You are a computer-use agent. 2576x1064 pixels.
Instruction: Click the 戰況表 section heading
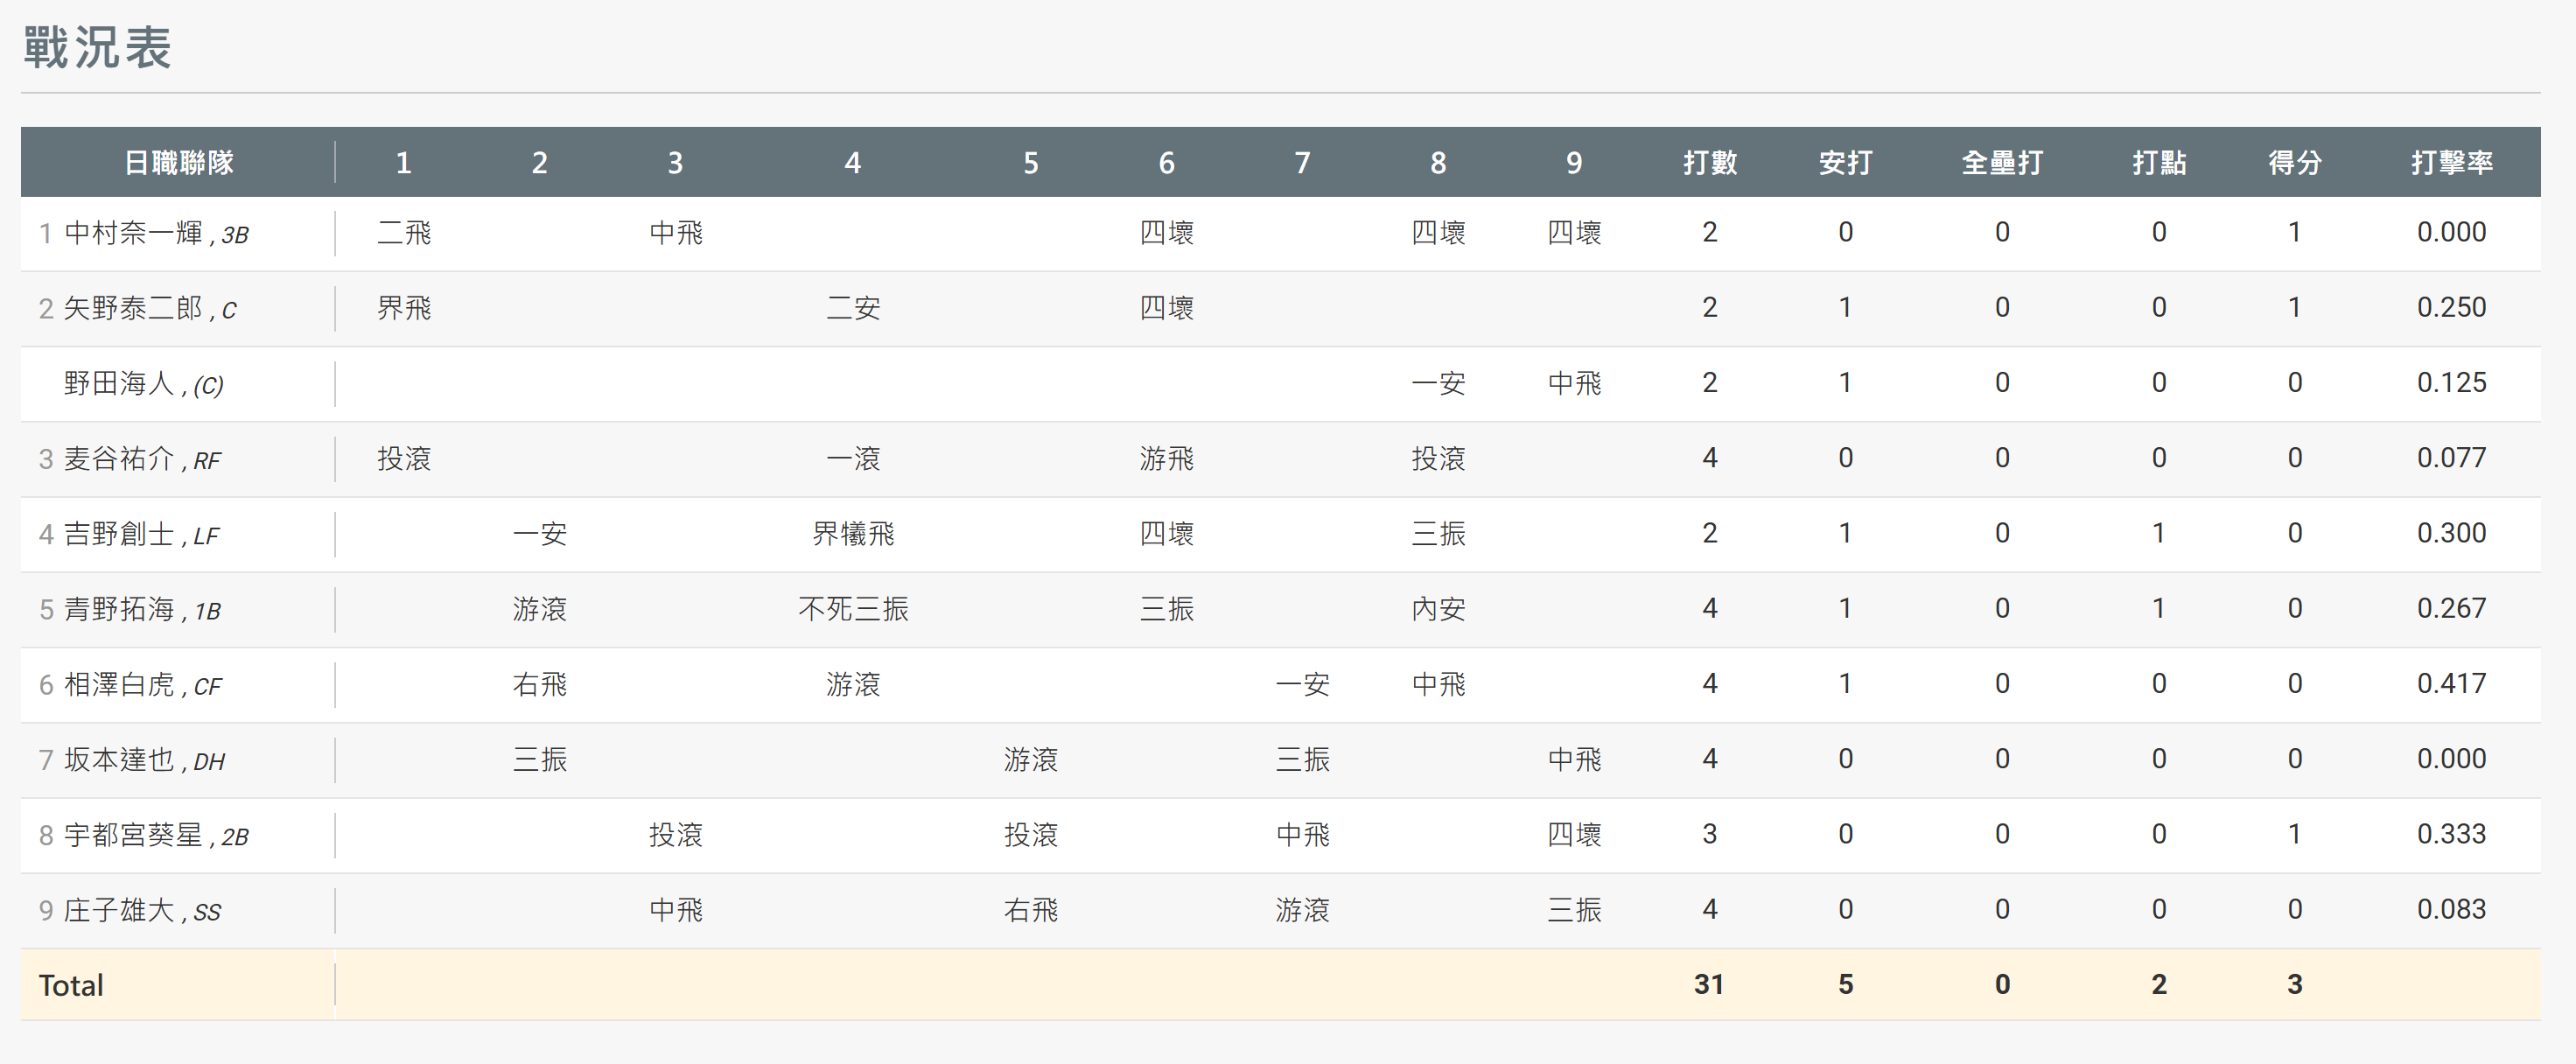pos(98,47)
